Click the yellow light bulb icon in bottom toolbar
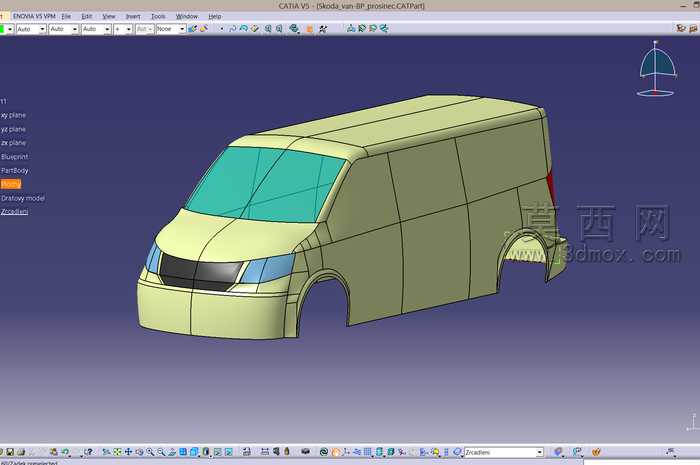 pyautogui.click(x=436, y=452)
